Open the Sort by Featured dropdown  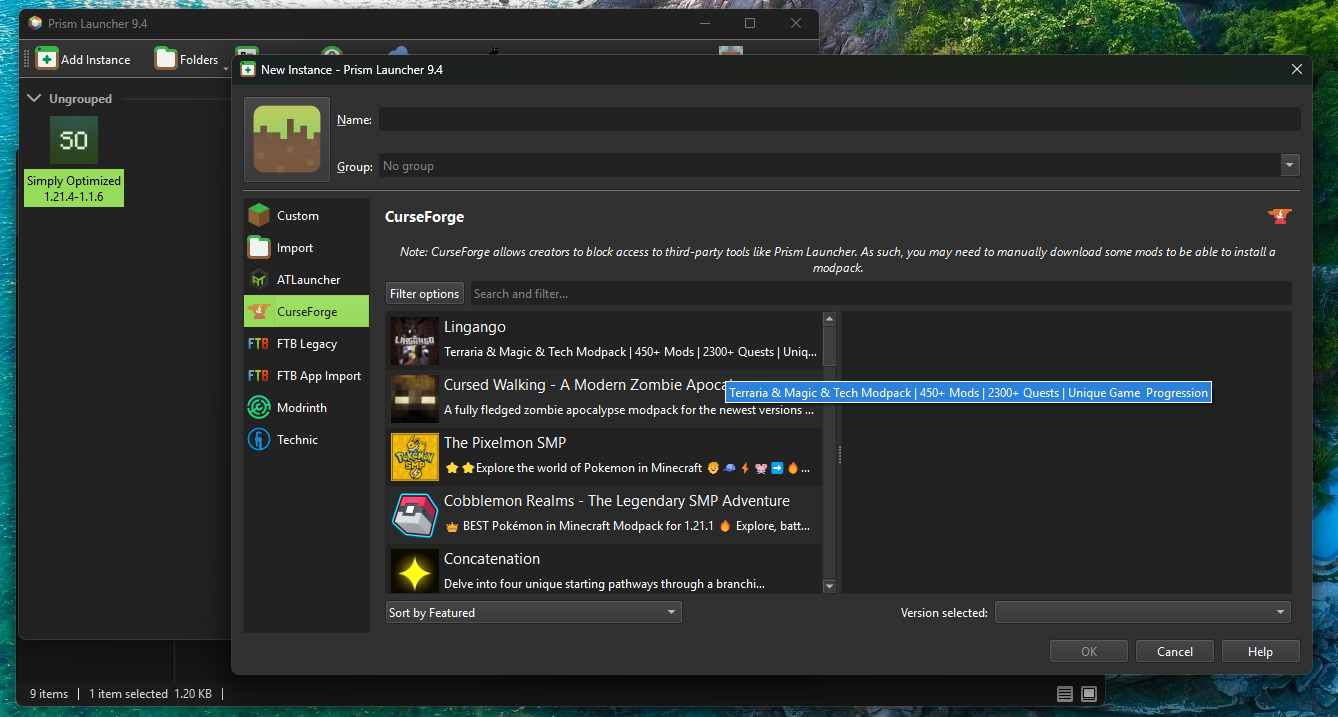[533, 612]
